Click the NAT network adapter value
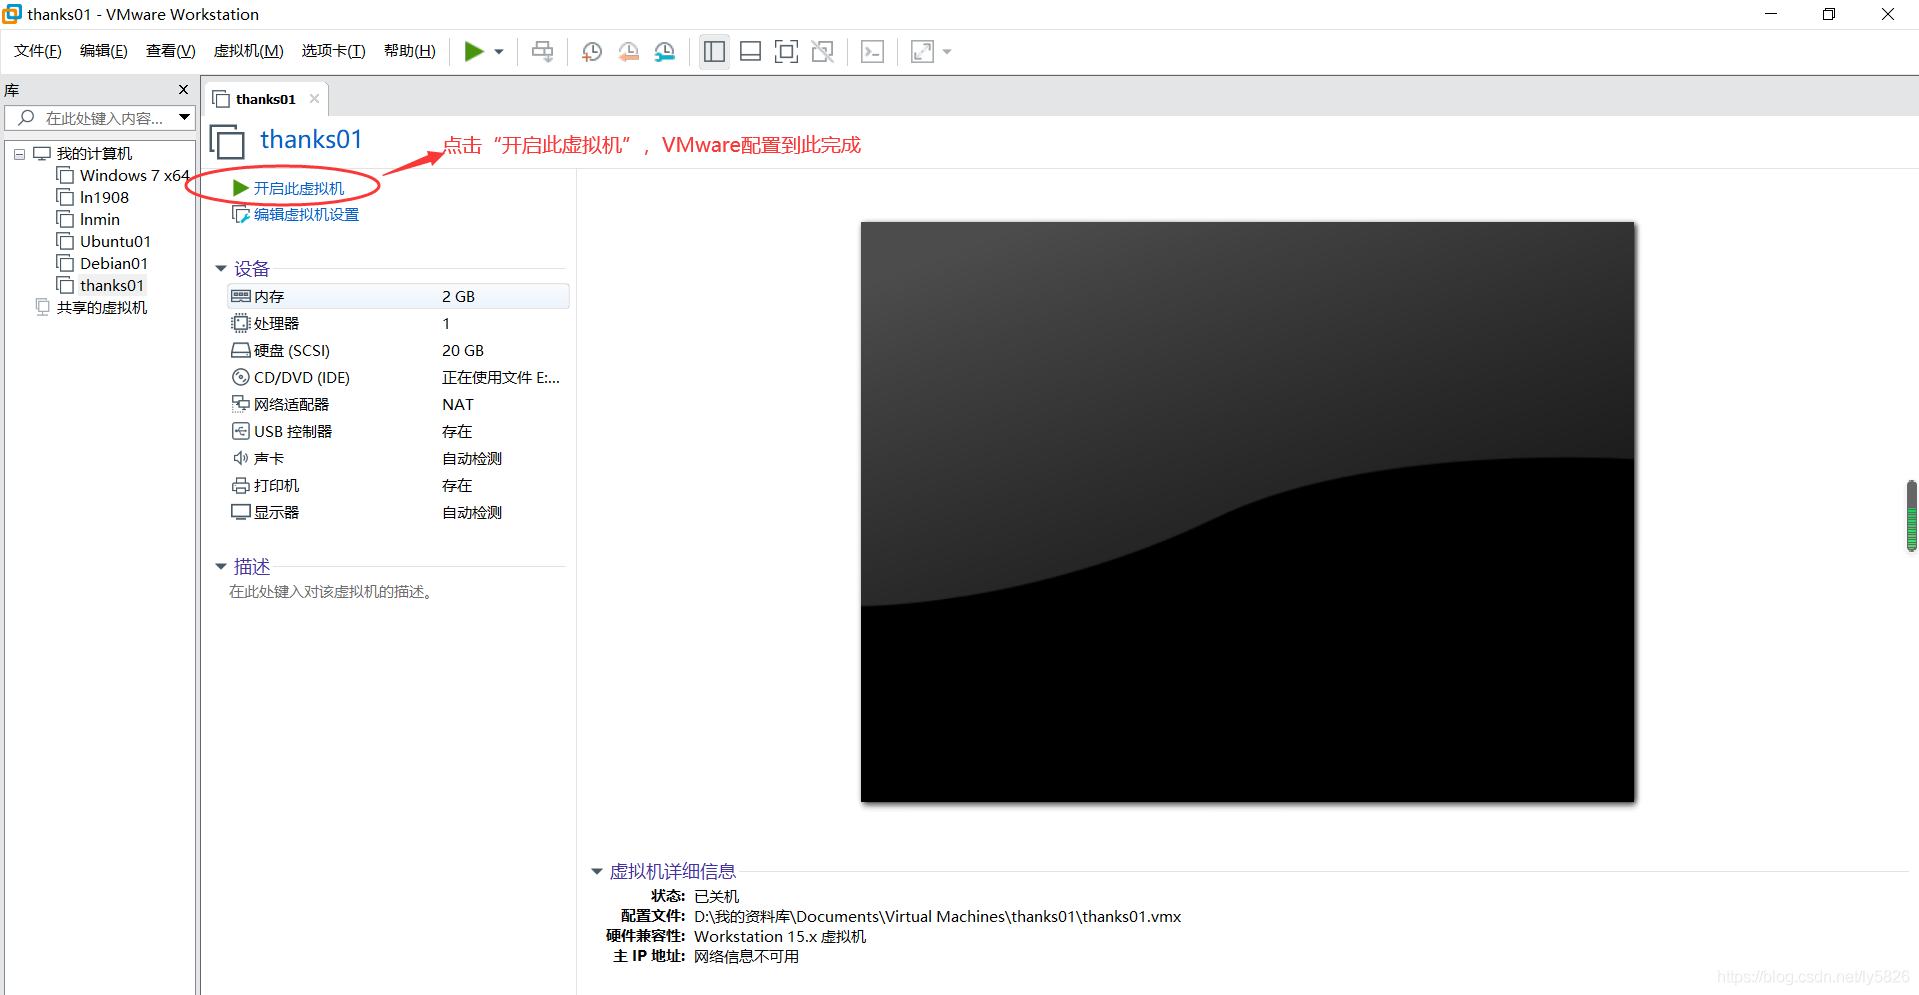 [x=458, y=405]
